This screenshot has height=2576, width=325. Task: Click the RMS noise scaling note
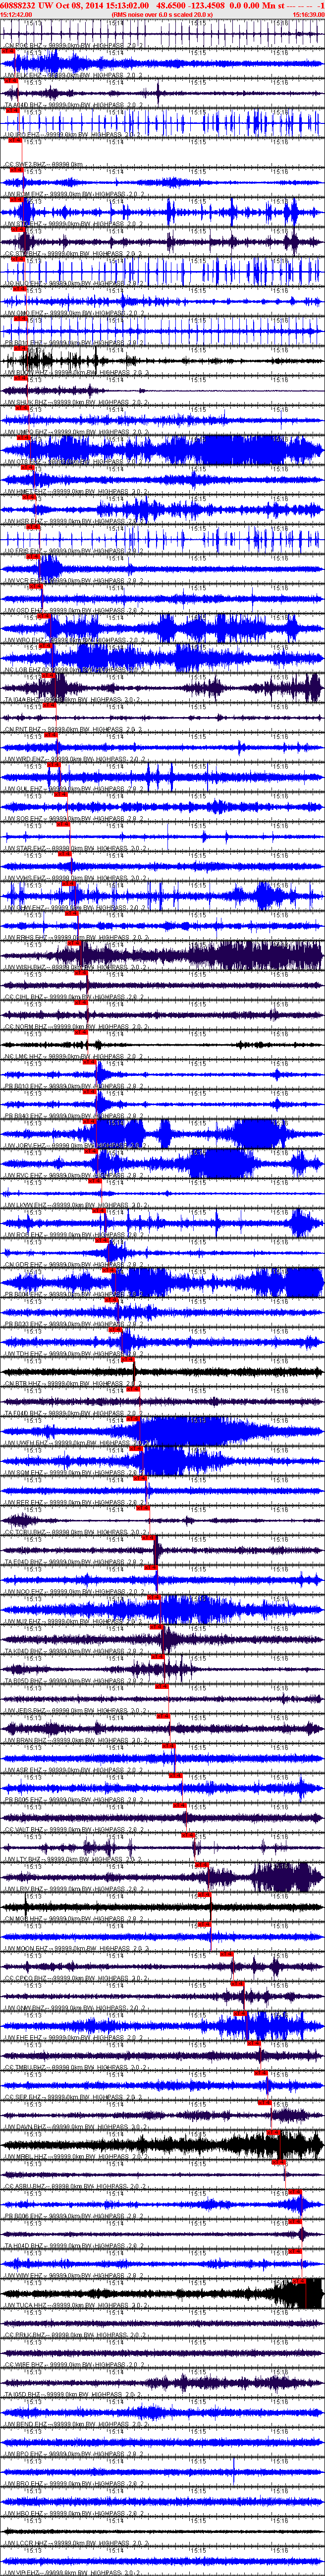pyautogui.click(x=162, y=15)
